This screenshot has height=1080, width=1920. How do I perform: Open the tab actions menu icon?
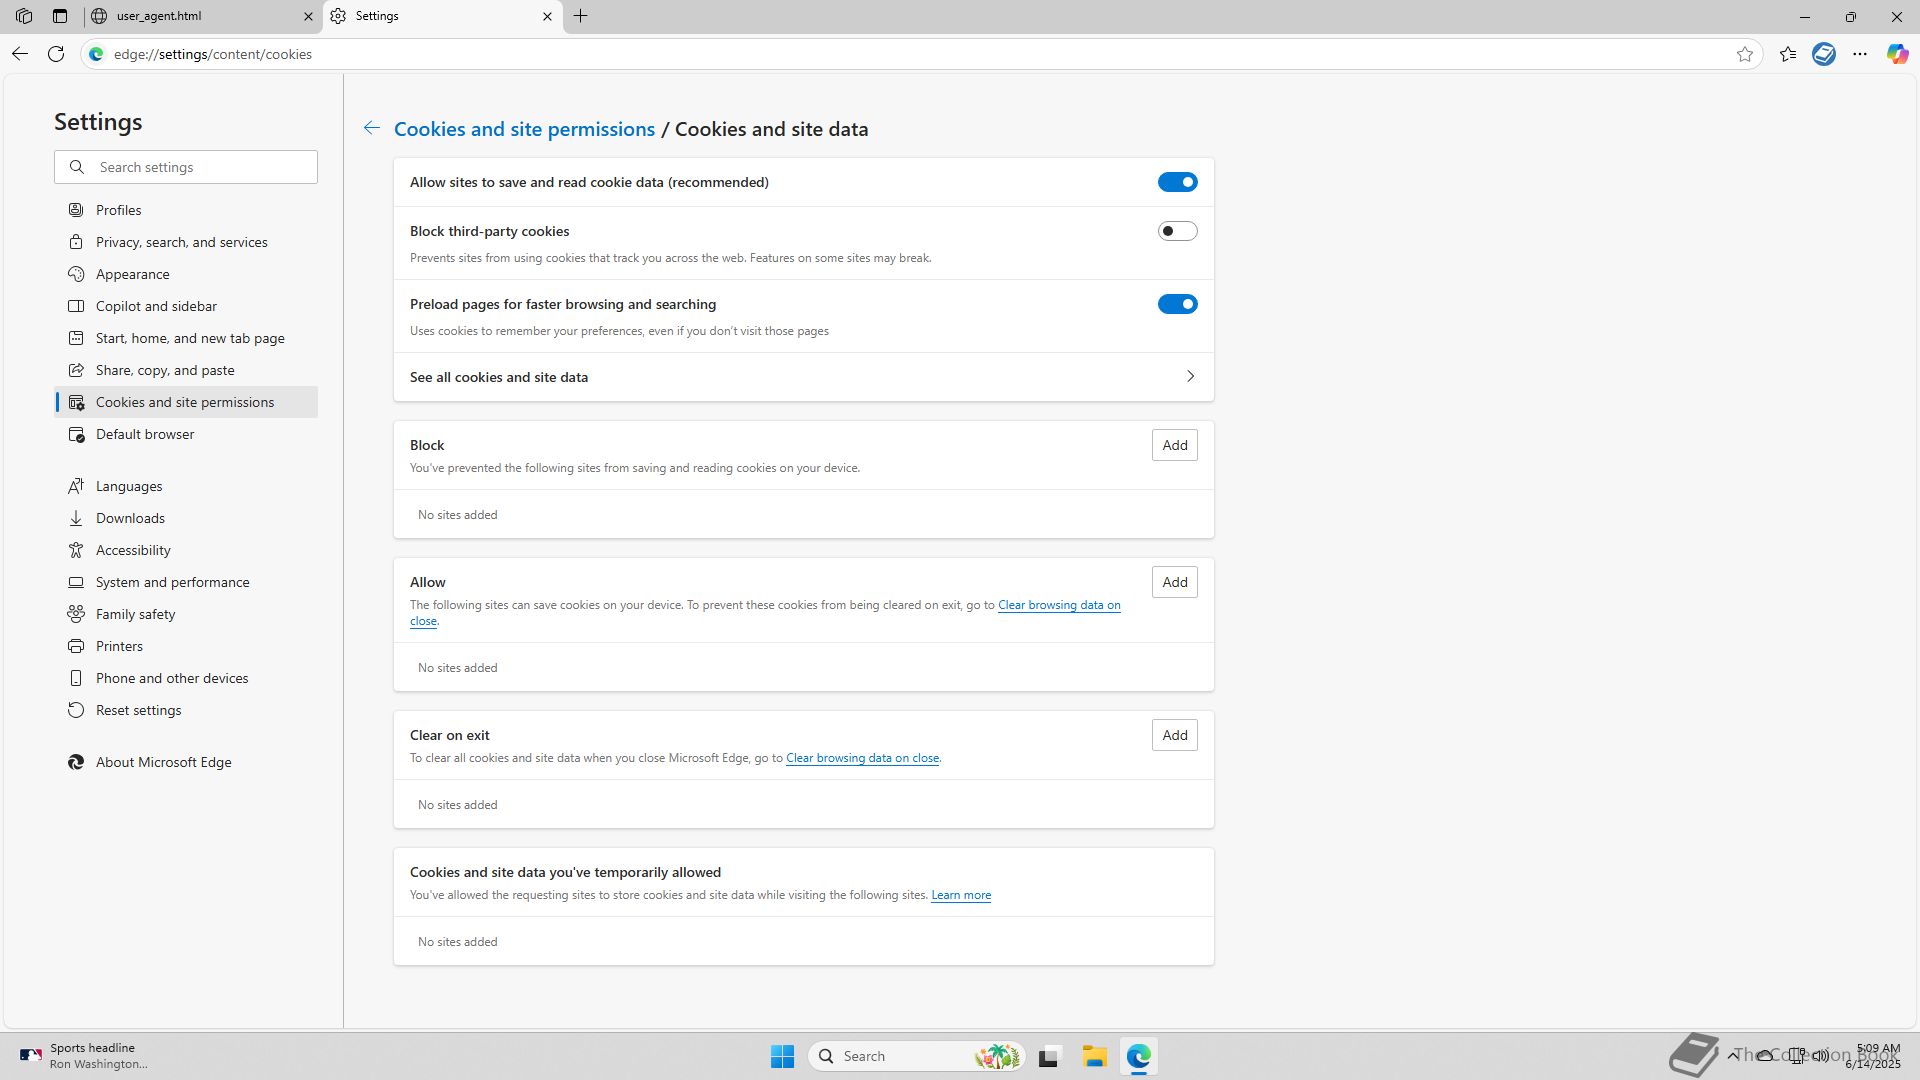[60, 16]
